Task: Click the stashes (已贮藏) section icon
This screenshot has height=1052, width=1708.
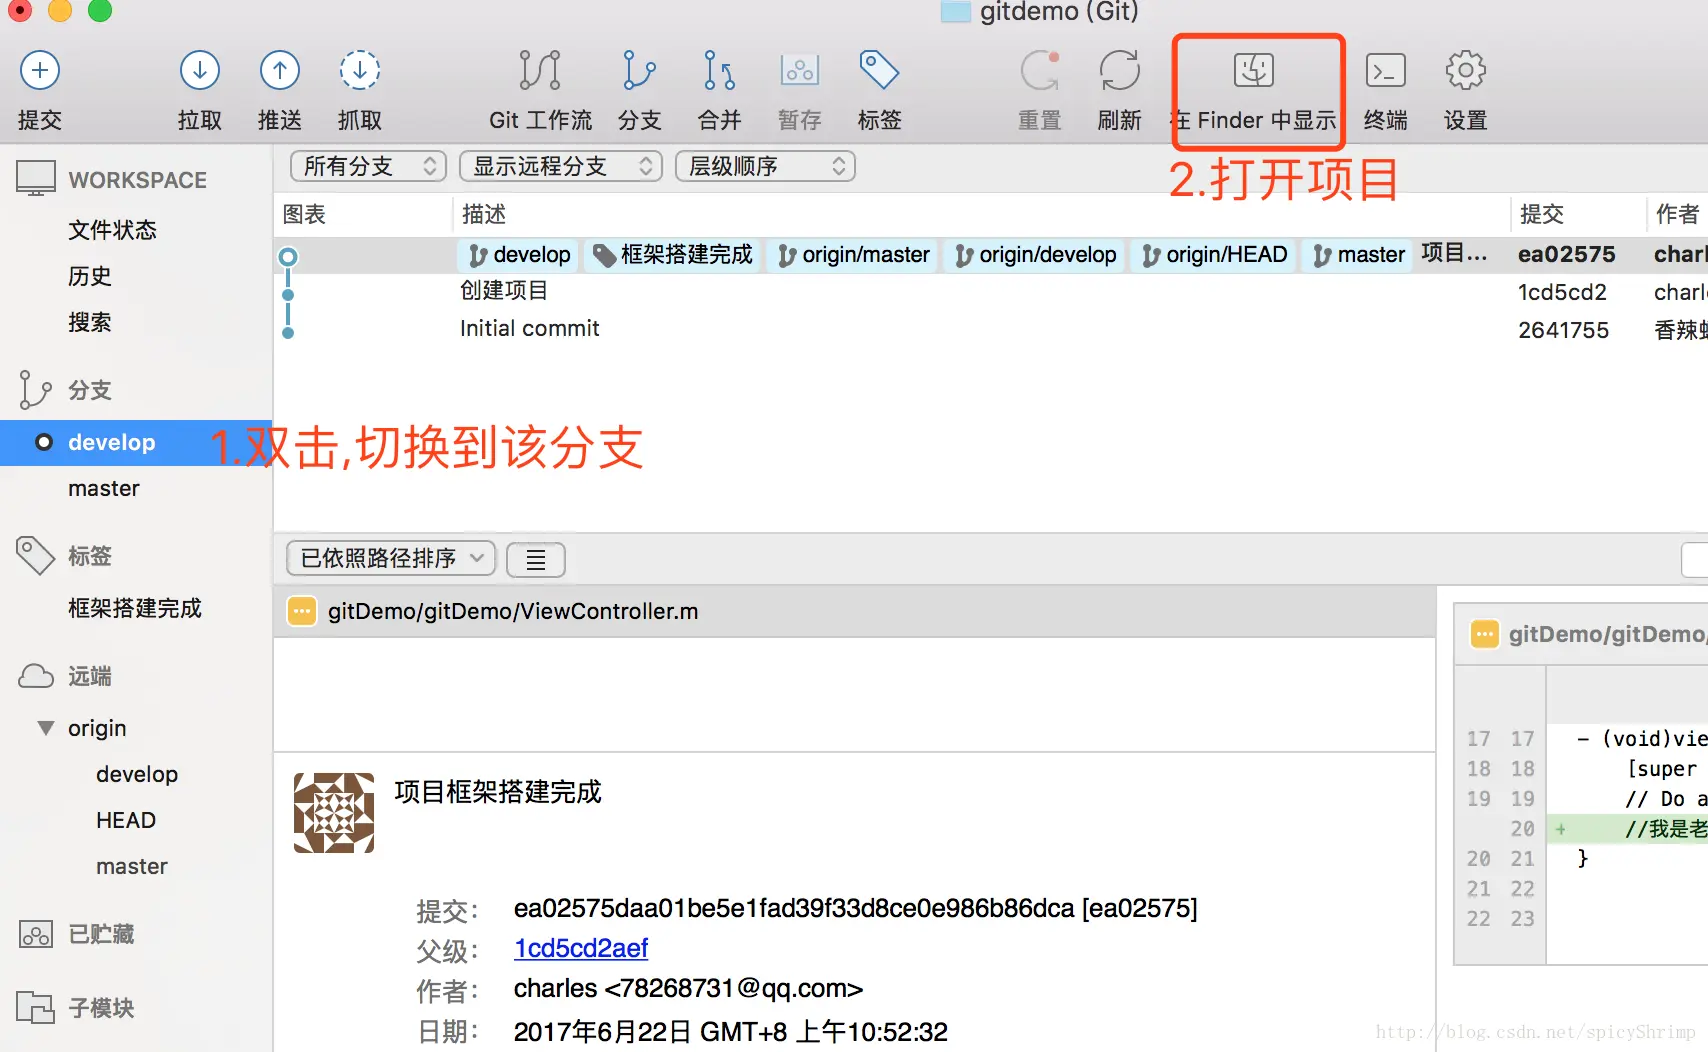Action: click(x=36, y=934)
